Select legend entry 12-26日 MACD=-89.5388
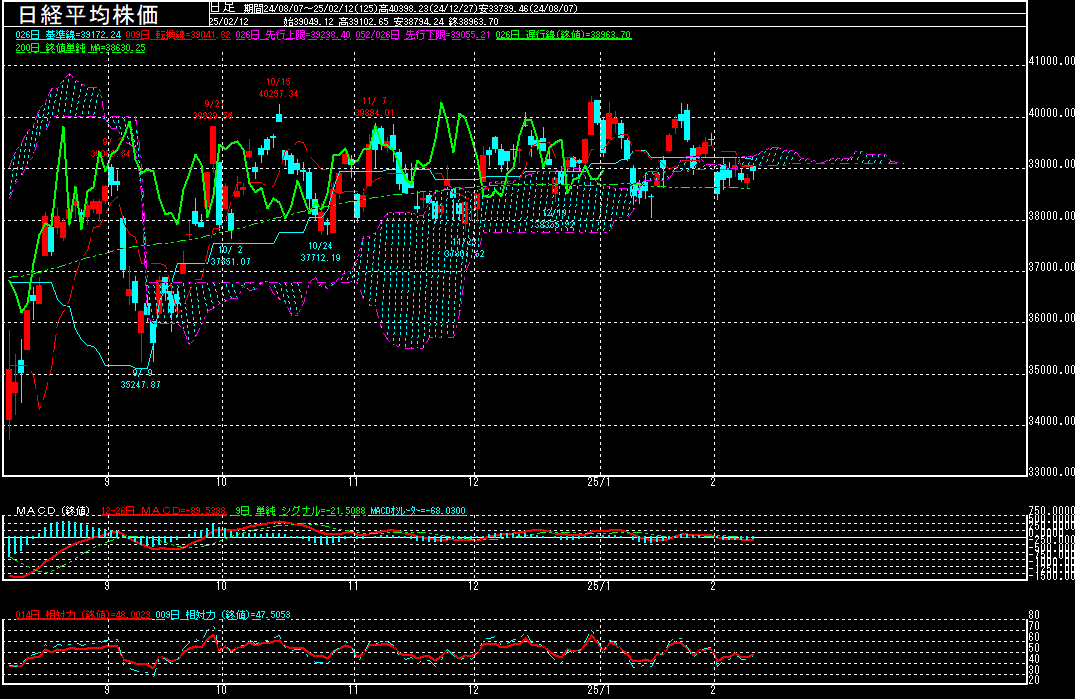1076x699 pixels. 163,511
